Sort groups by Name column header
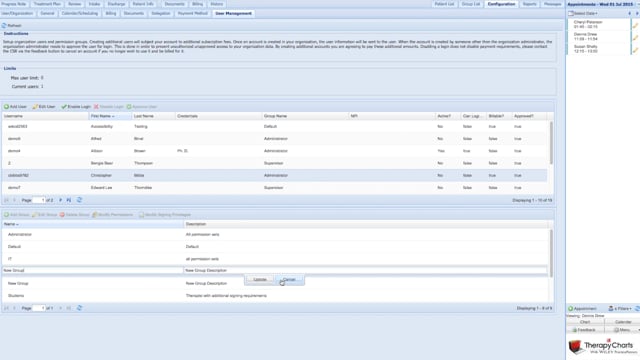This screenshot has height=360, width=640. (x=93, y=224)
